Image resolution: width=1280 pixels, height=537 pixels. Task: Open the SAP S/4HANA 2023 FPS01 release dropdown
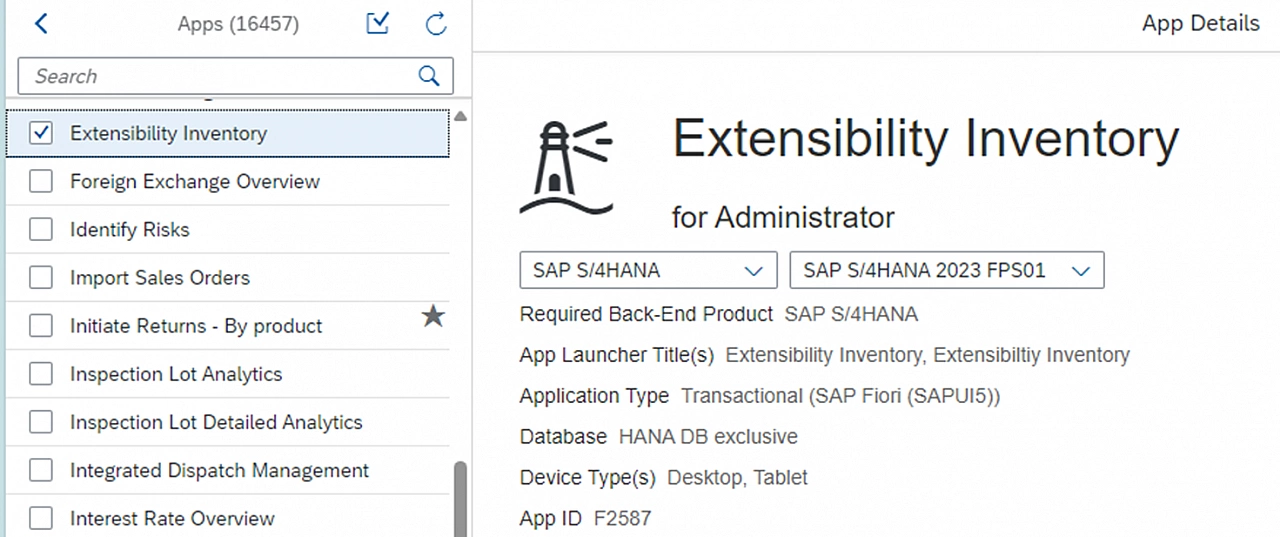click(947, 270)
